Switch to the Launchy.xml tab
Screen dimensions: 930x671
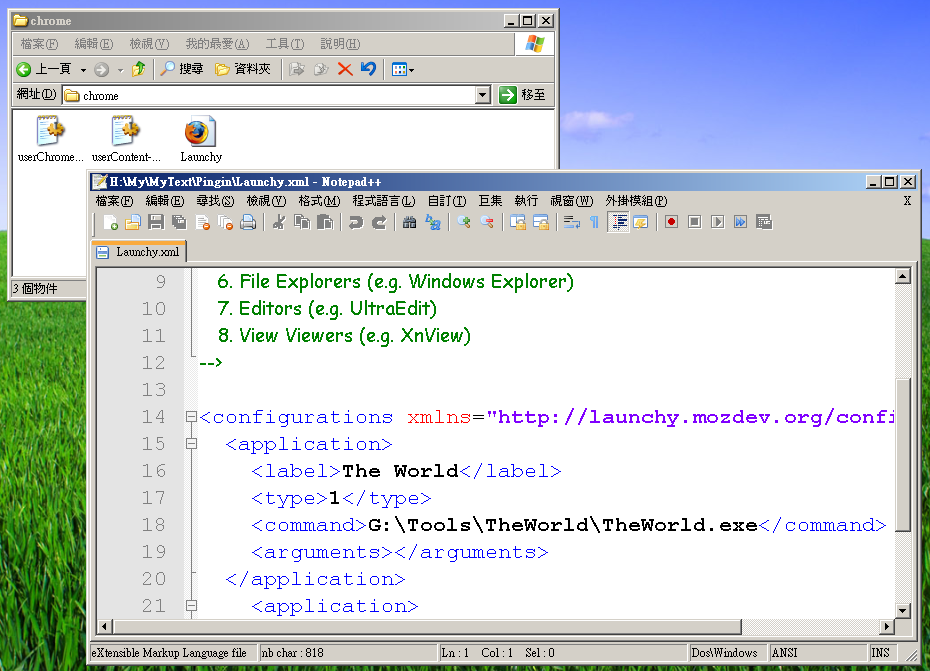click(x=138, y=252)
